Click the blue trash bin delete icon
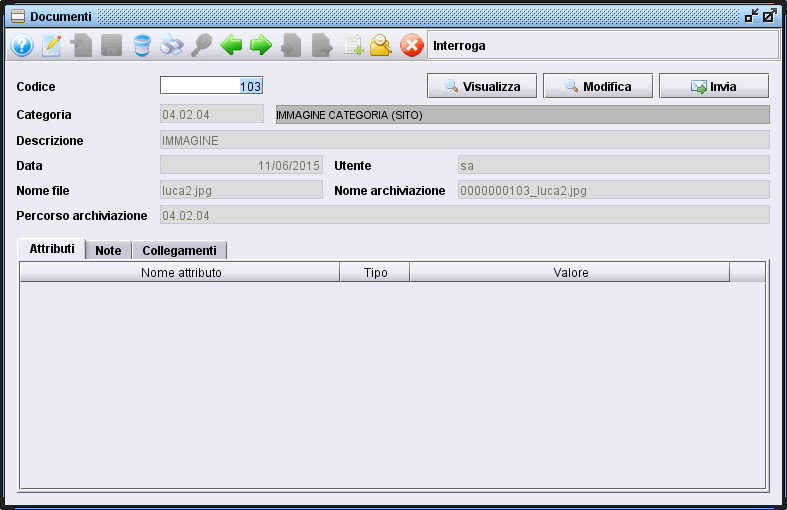Screen dimensions: 787x510 tap(142, 46)
